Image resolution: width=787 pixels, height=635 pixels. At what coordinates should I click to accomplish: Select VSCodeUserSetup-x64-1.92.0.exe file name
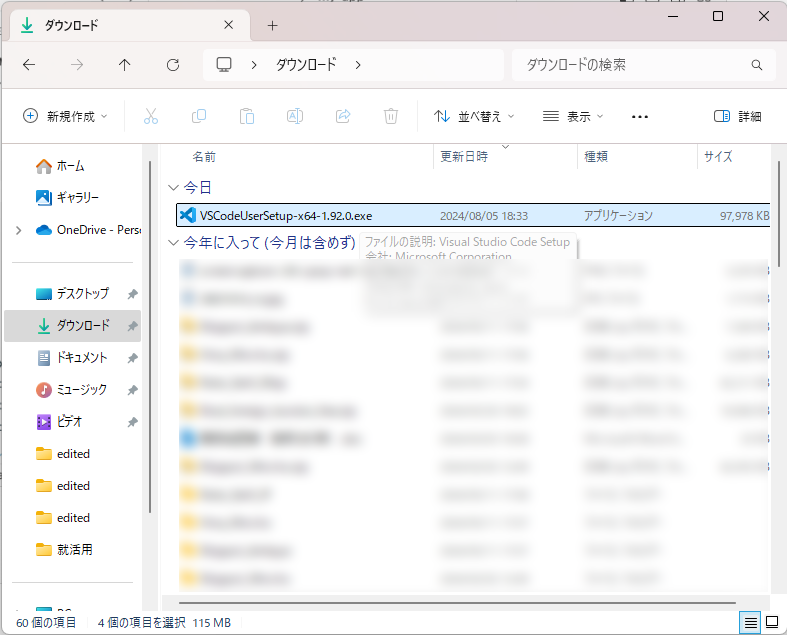pos(286,216)
